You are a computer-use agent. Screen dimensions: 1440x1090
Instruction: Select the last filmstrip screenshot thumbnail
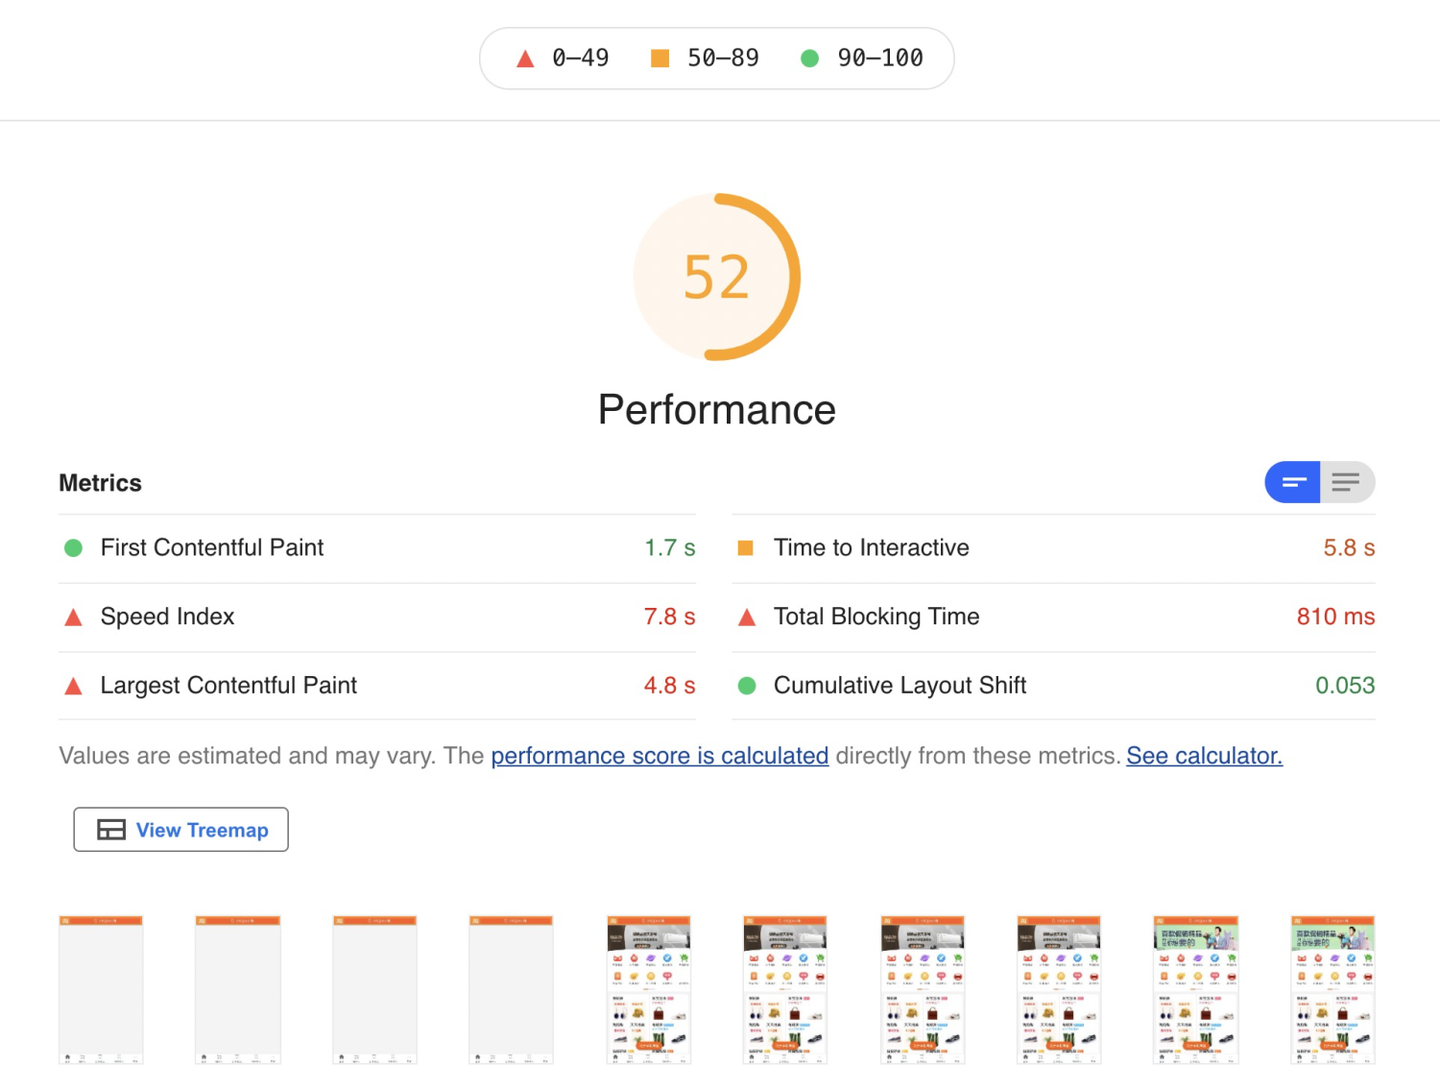(1332, 989)
